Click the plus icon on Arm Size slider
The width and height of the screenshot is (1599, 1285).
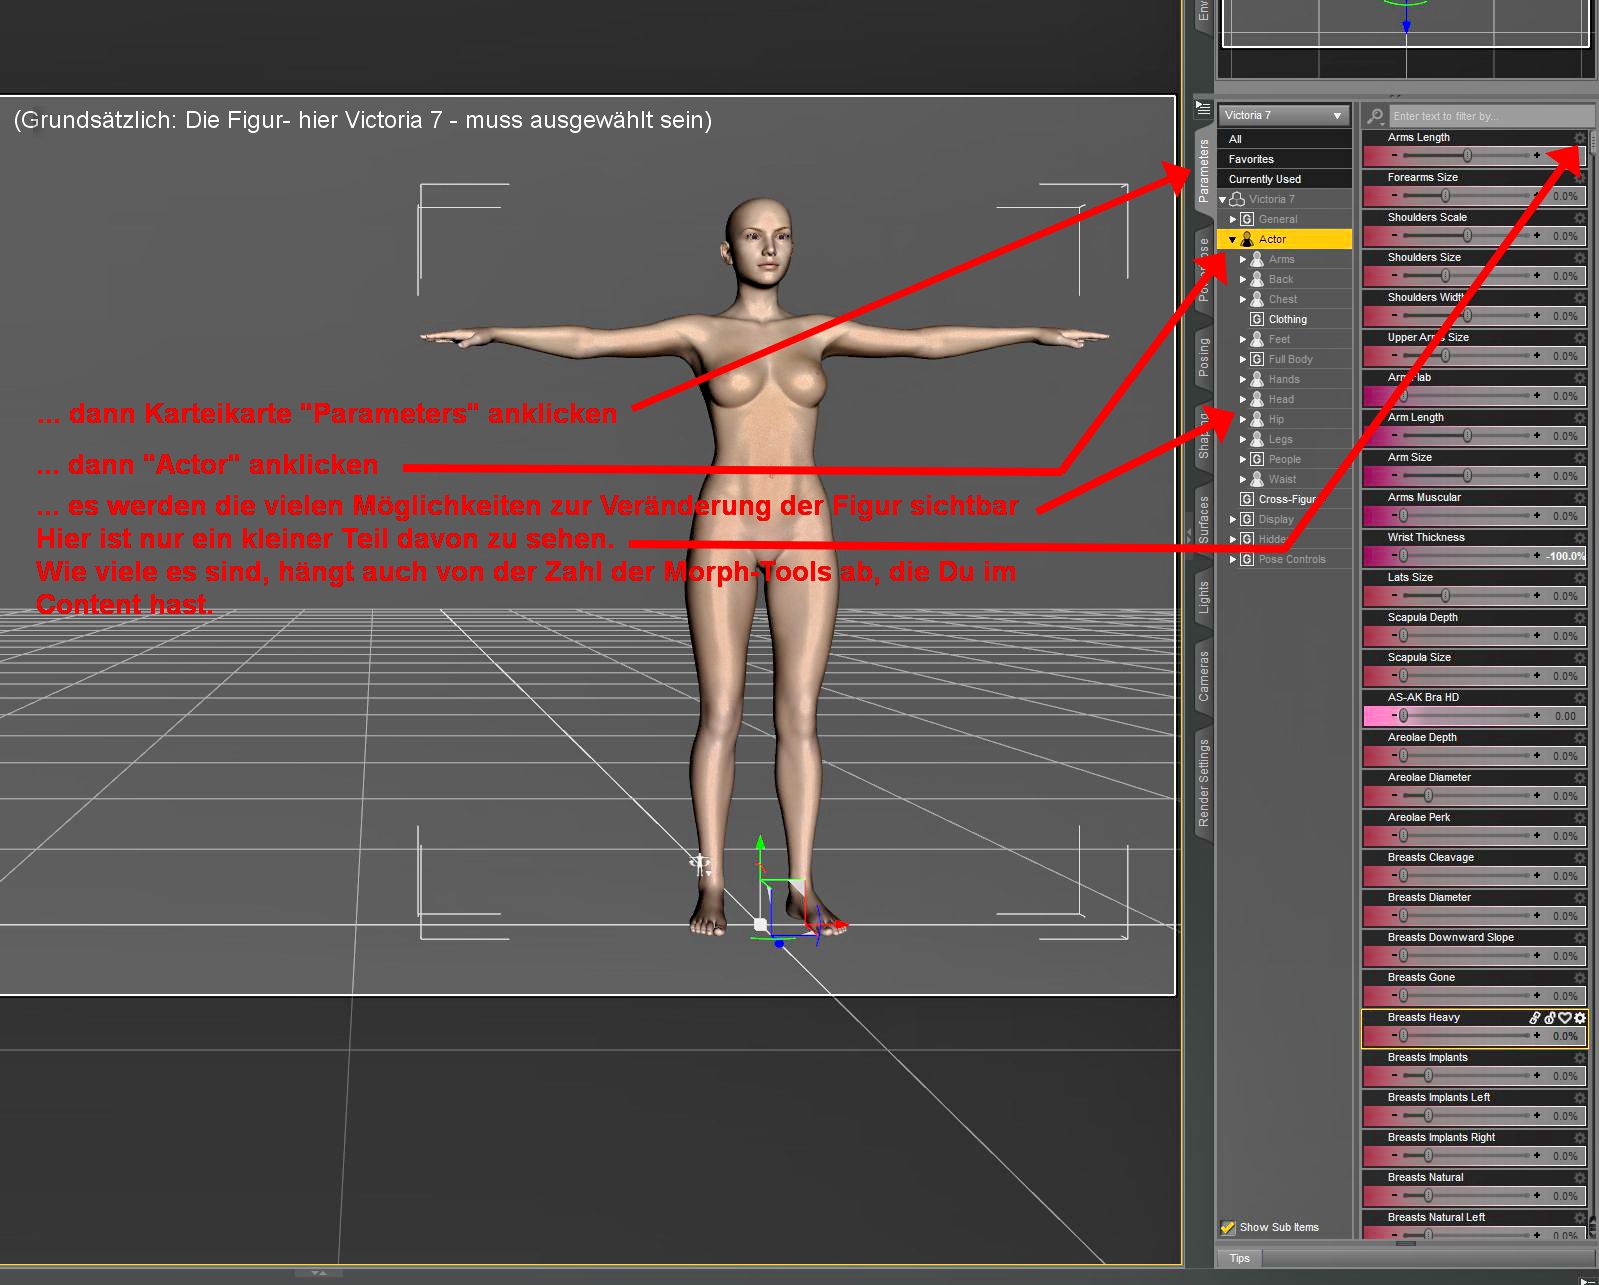[x=1537, y=476]
